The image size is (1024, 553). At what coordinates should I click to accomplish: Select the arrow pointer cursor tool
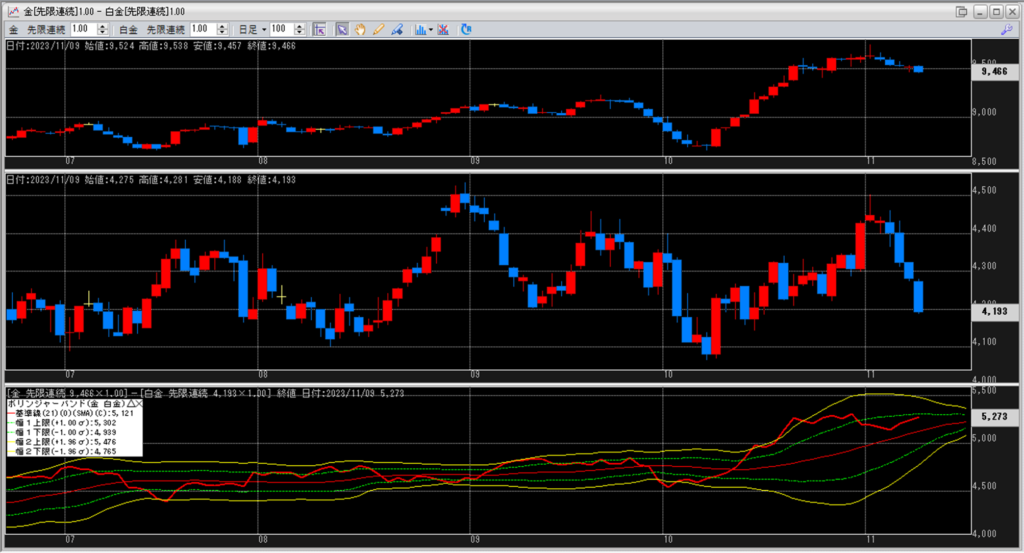click(342, 30)
